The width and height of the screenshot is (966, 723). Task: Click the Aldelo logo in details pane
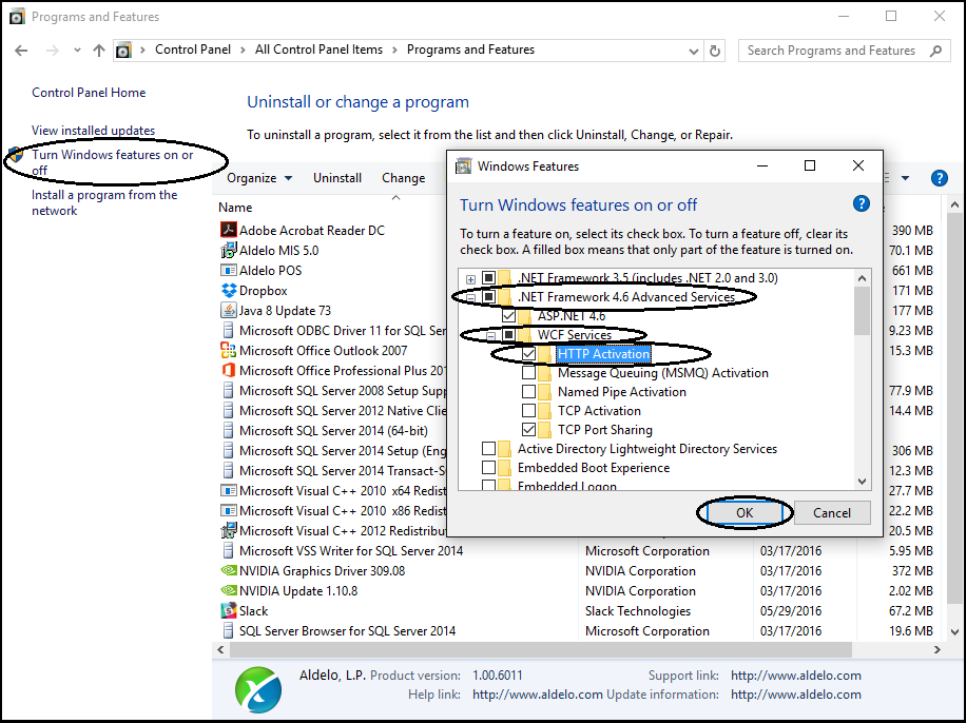[259, 689]
